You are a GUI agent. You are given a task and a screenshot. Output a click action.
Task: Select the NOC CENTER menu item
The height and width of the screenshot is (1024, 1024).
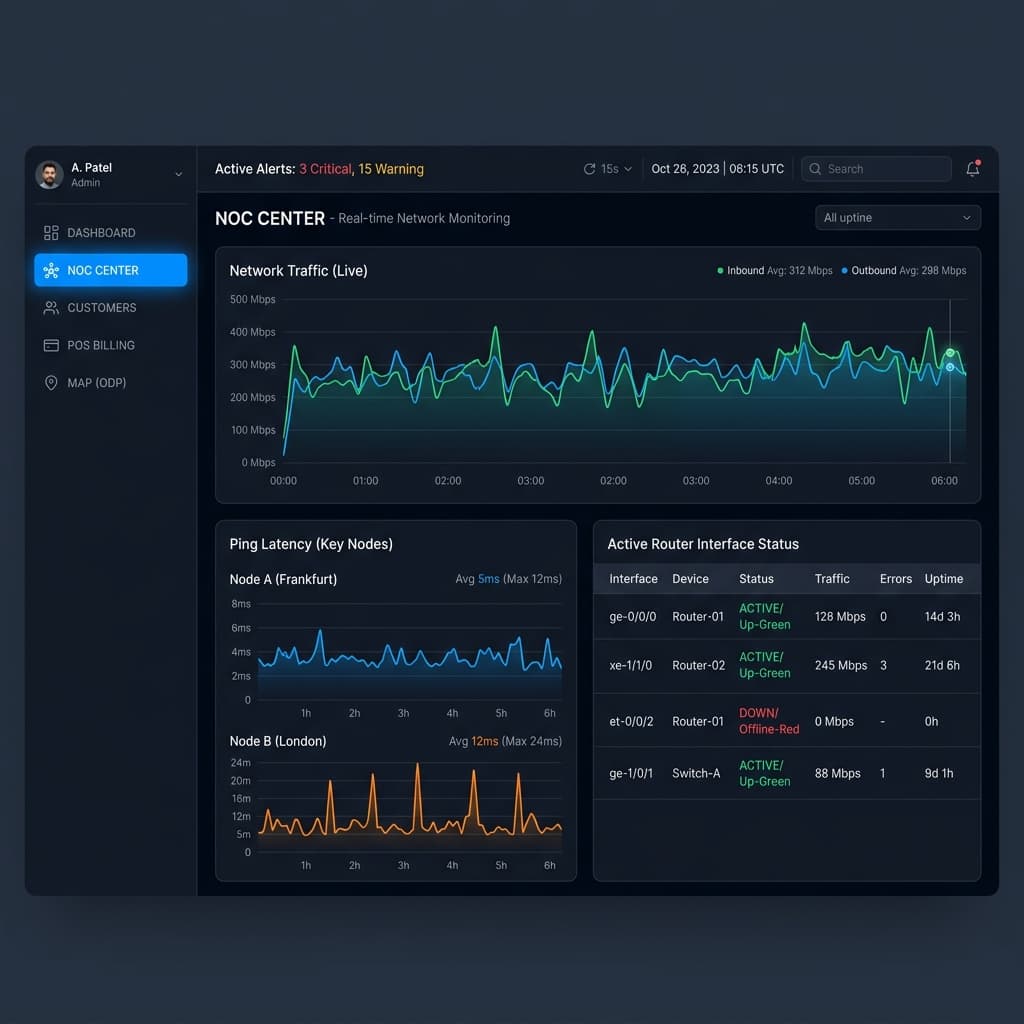111,270
